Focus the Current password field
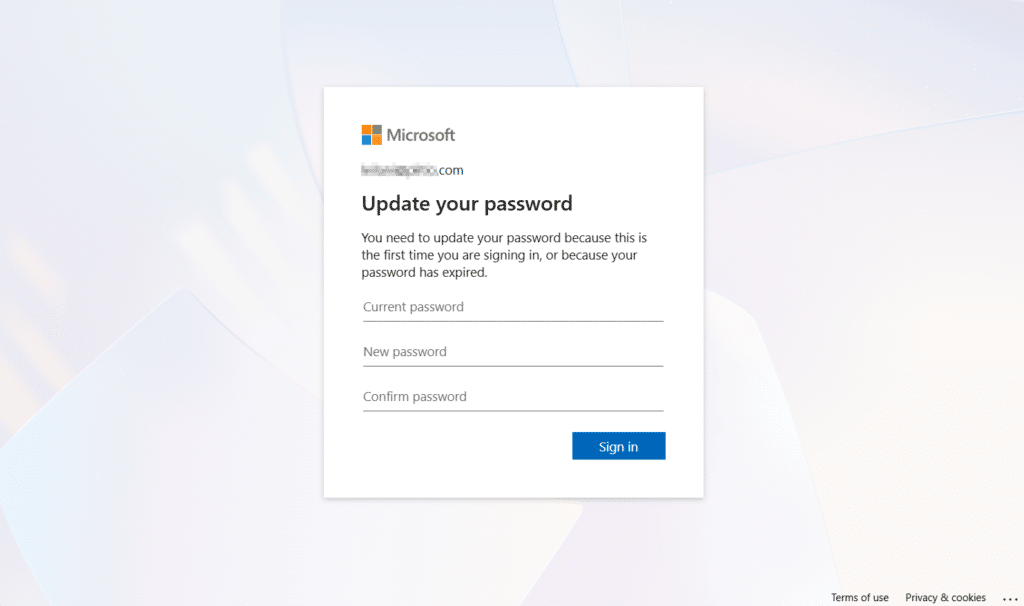Viewport: 1024px width, 606px height. coord(513,308)
